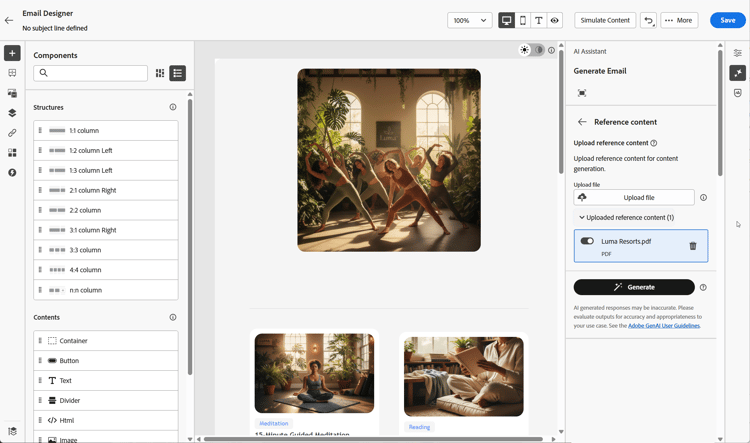This screenshot has height=443, width=750.
Task: Click the Generate button
Action: click(634, 287)
